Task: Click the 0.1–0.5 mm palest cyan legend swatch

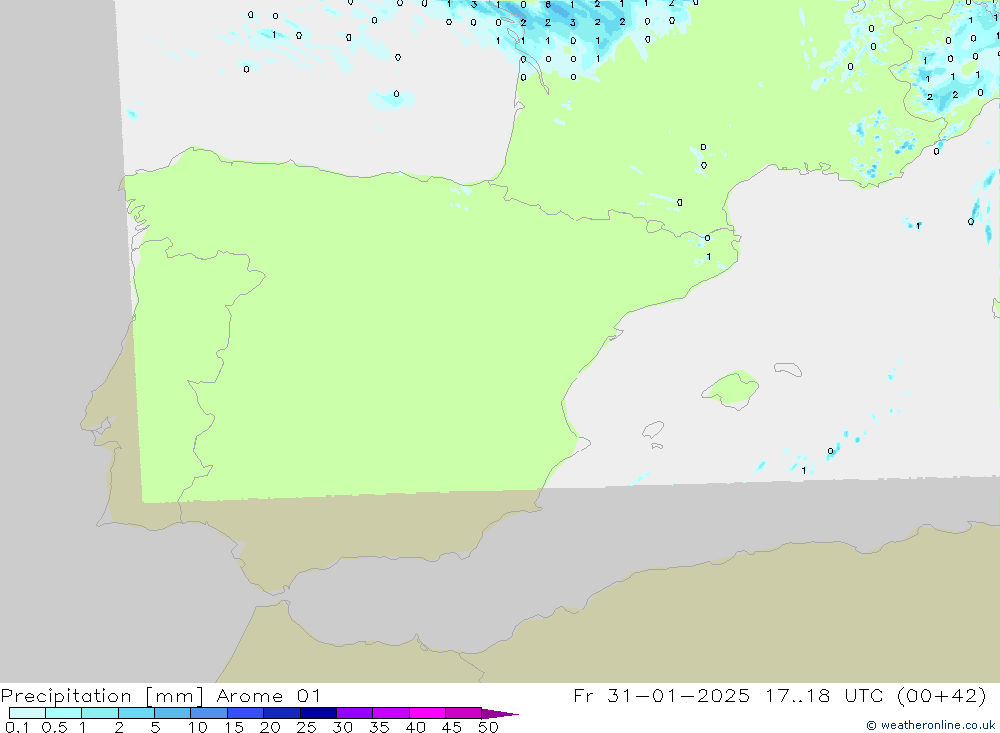Action: tap(27, 713)
